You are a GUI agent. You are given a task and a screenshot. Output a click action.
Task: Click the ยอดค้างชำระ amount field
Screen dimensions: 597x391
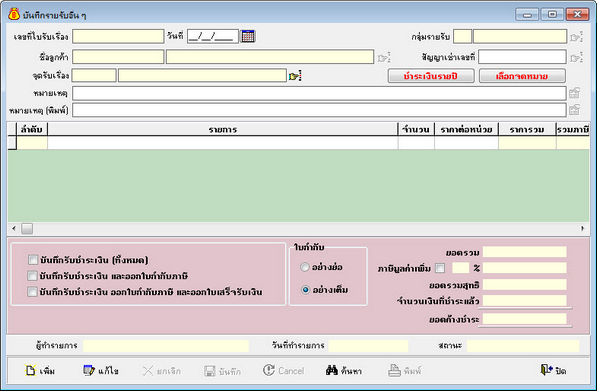525,319
